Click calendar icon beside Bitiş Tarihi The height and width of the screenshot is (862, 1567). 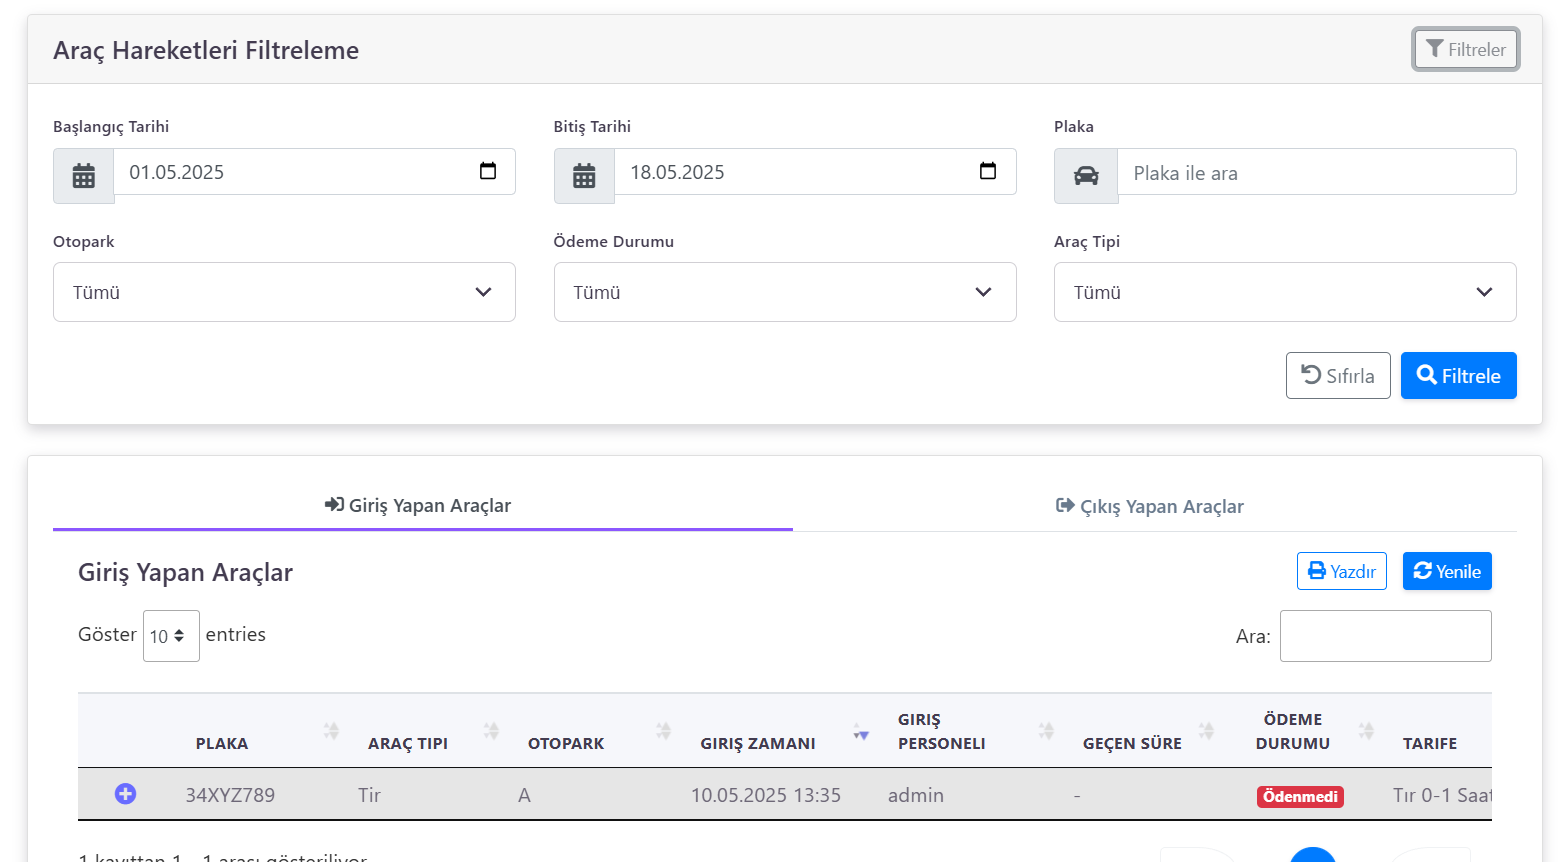pyautogui.click(x=584, y=176)
